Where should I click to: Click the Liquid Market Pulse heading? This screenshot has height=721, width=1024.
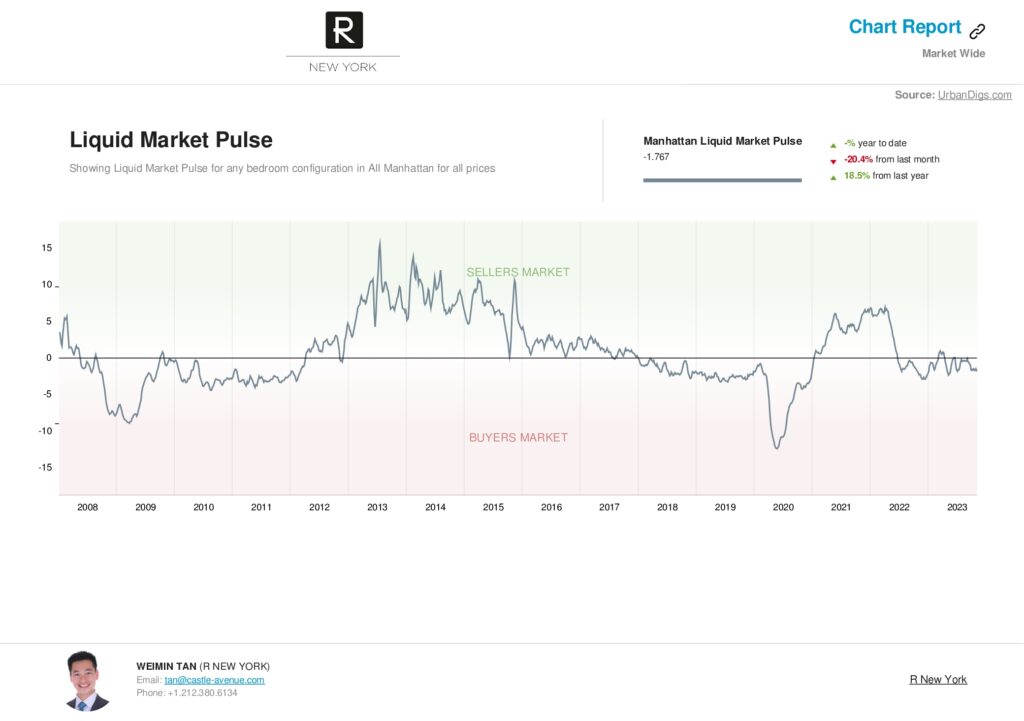(x=171, y=140)
